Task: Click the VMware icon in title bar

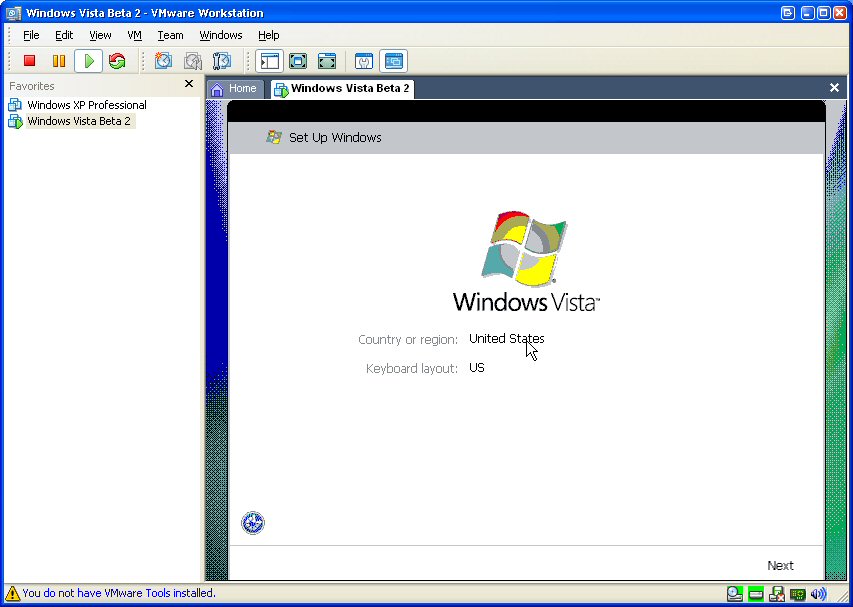Action: (13, 13)
